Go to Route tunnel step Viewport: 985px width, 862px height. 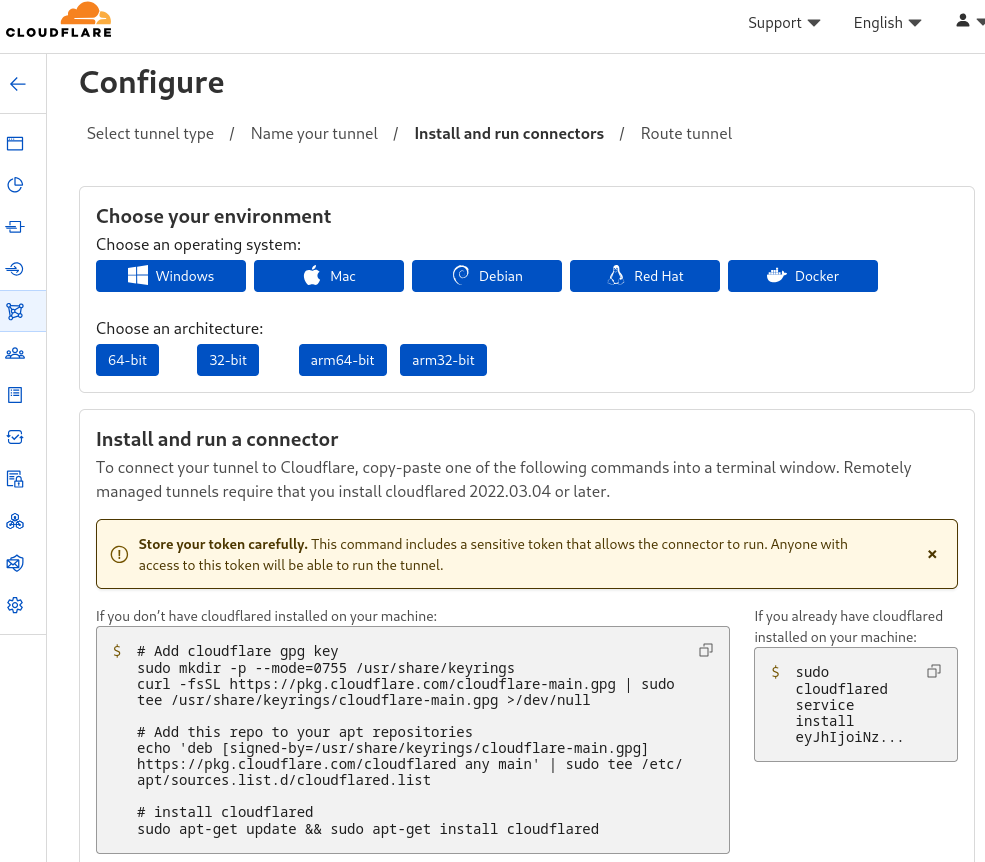pyautogui.click(x=686, y=134)
